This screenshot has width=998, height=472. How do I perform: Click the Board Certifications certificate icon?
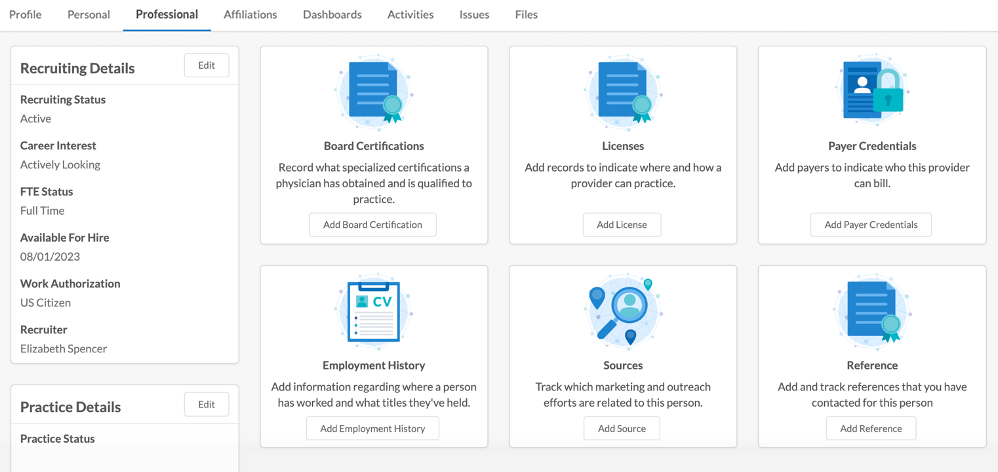(x=374, y=93)
